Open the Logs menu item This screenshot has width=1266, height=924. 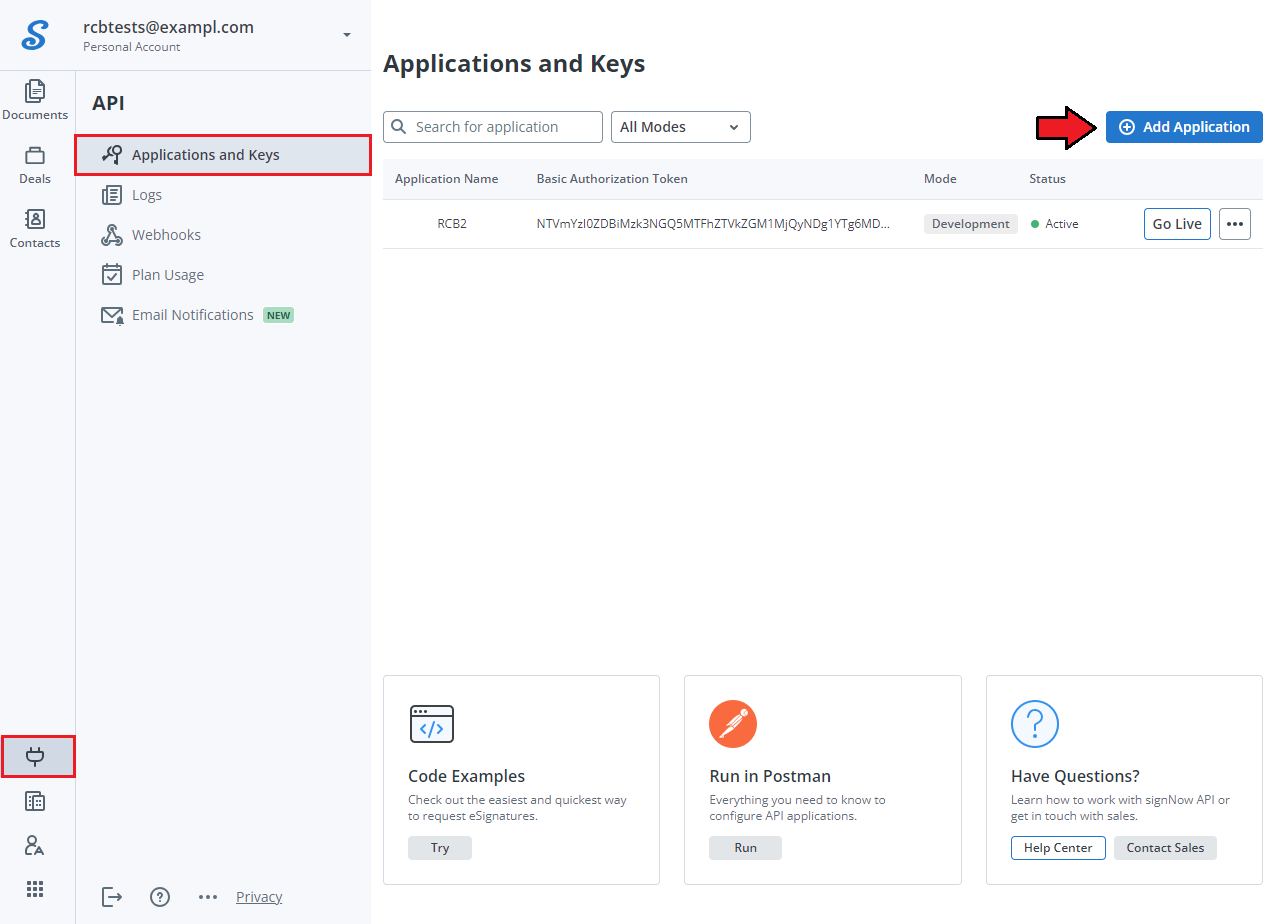coord(223,195)
